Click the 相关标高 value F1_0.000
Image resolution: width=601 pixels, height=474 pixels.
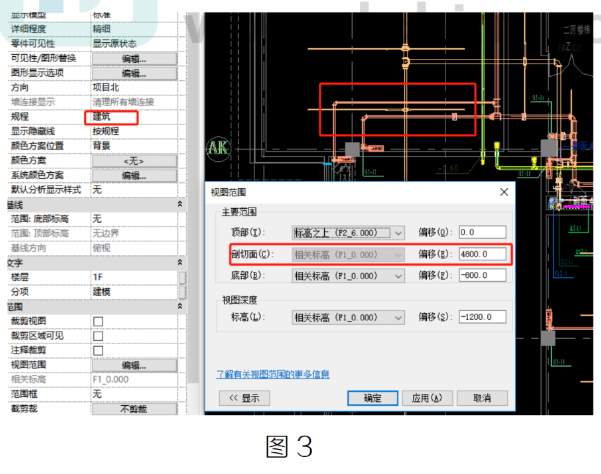pyautogui.click(x=111, y=379)
